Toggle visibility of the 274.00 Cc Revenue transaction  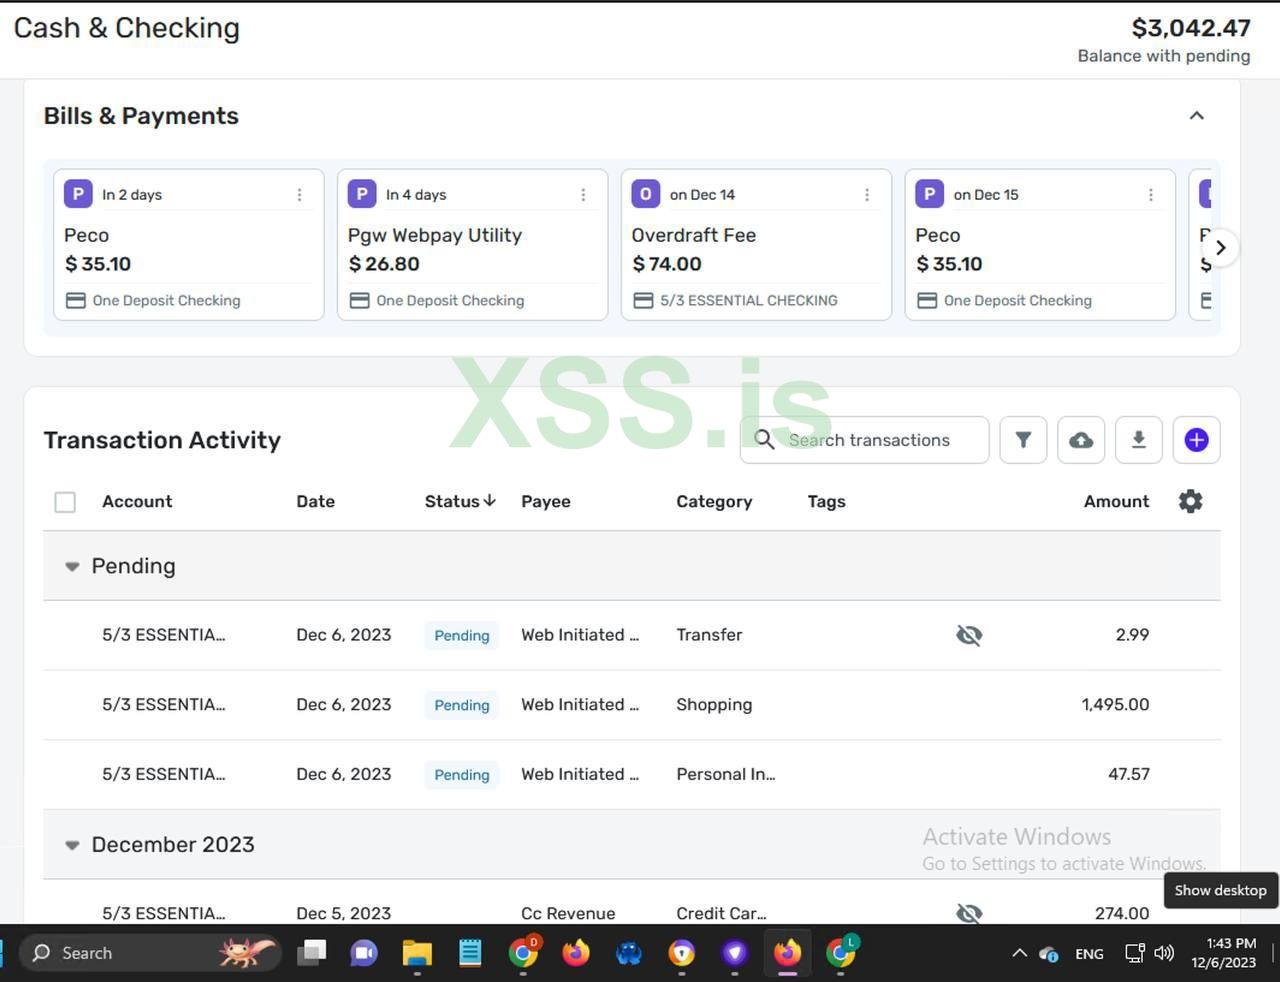(969, 913)
